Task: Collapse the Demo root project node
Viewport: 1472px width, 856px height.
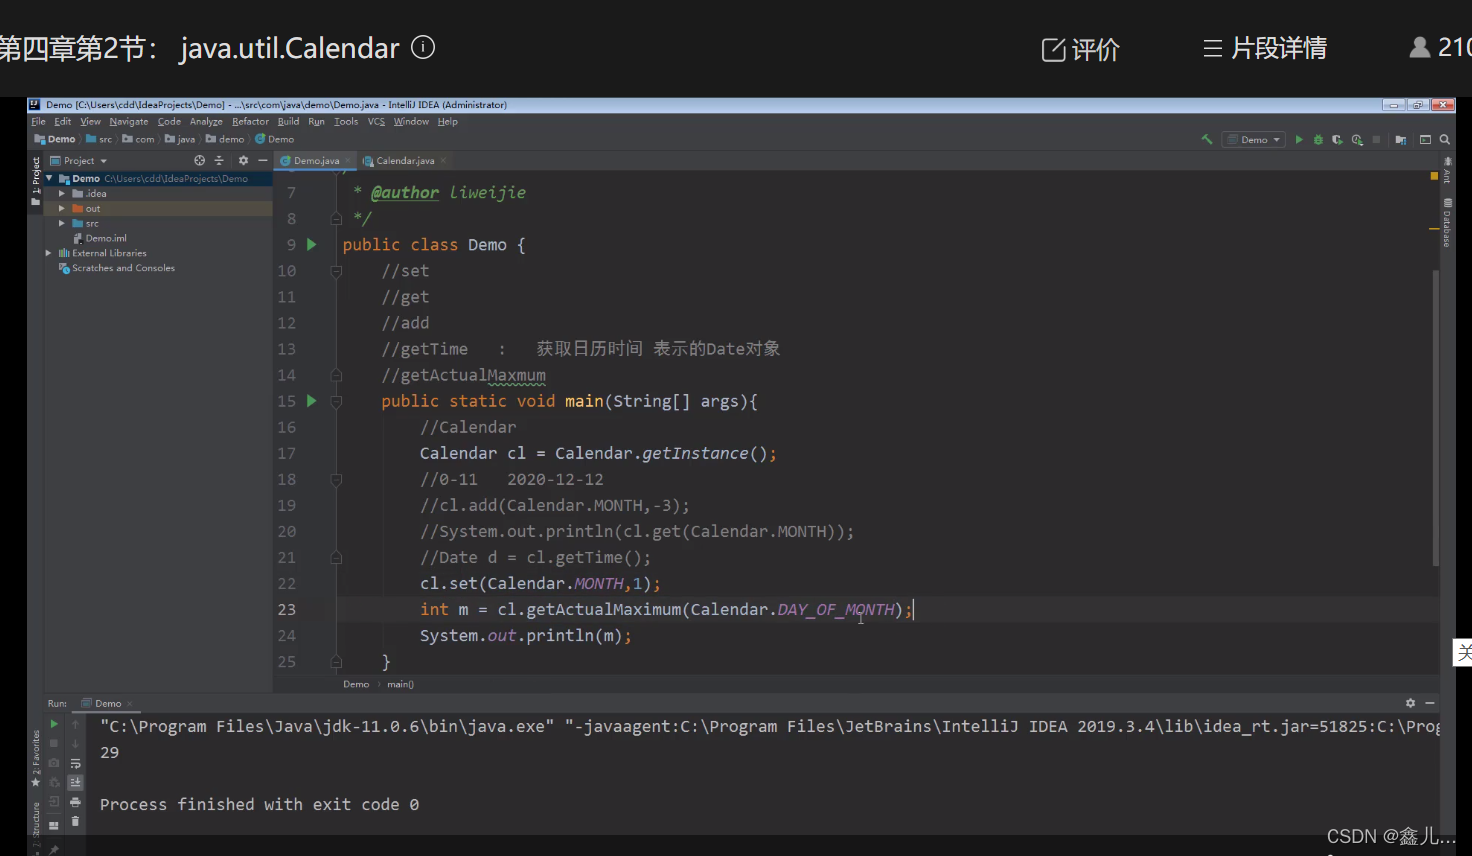Action: [49, 178]
